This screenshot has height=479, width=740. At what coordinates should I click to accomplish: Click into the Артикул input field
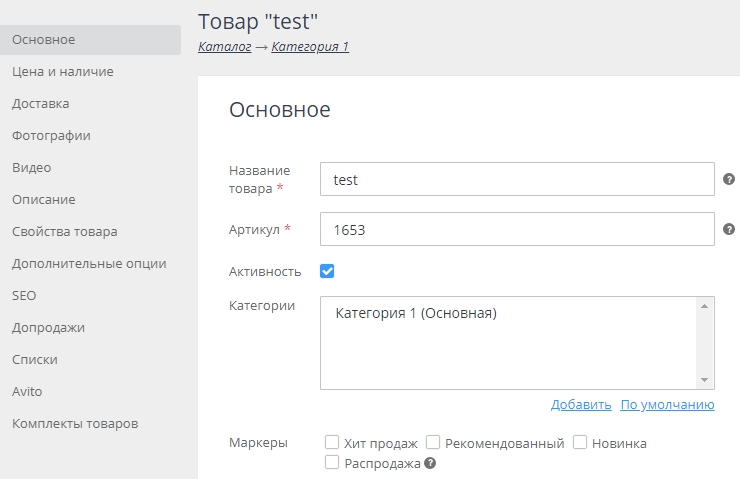(x=517, y=229)
